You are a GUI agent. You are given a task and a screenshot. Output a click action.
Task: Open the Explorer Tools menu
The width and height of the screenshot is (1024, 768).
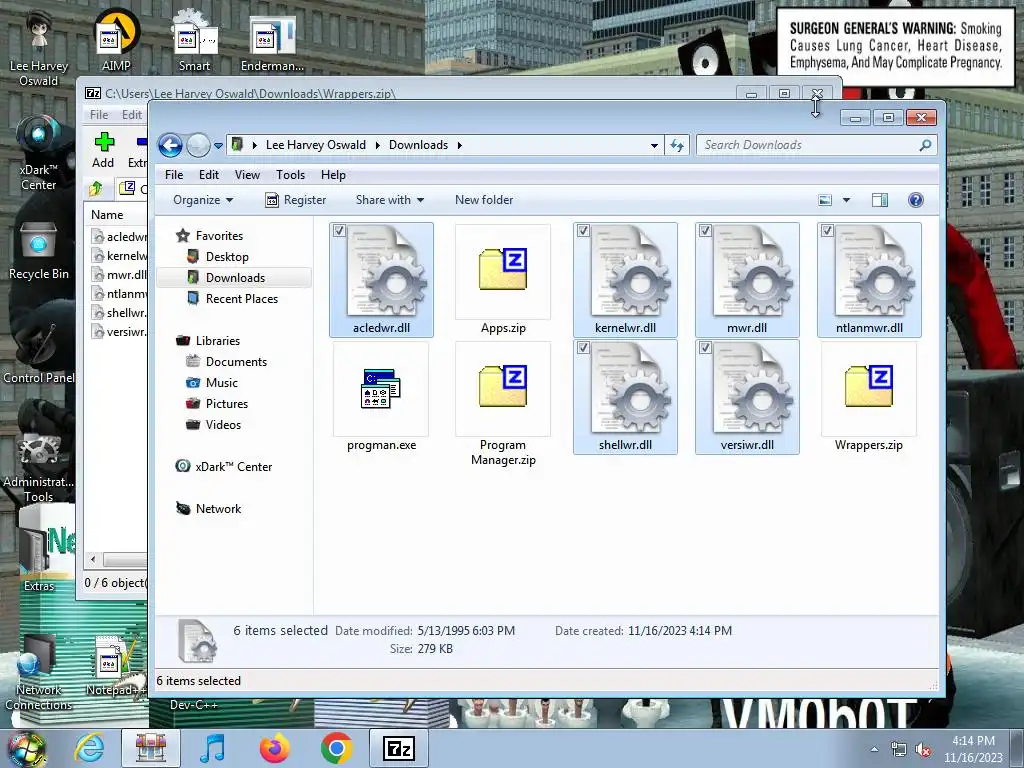pos(291,175)
